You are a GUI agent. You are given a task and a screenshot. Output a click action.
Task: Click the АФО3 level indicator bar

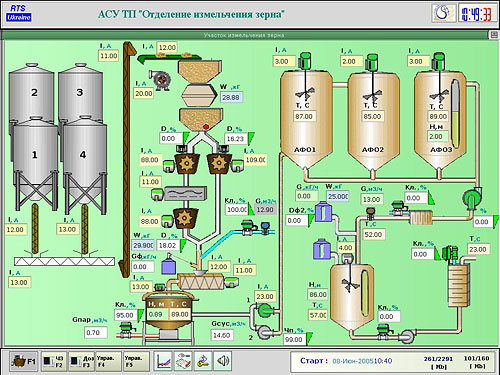455,113
